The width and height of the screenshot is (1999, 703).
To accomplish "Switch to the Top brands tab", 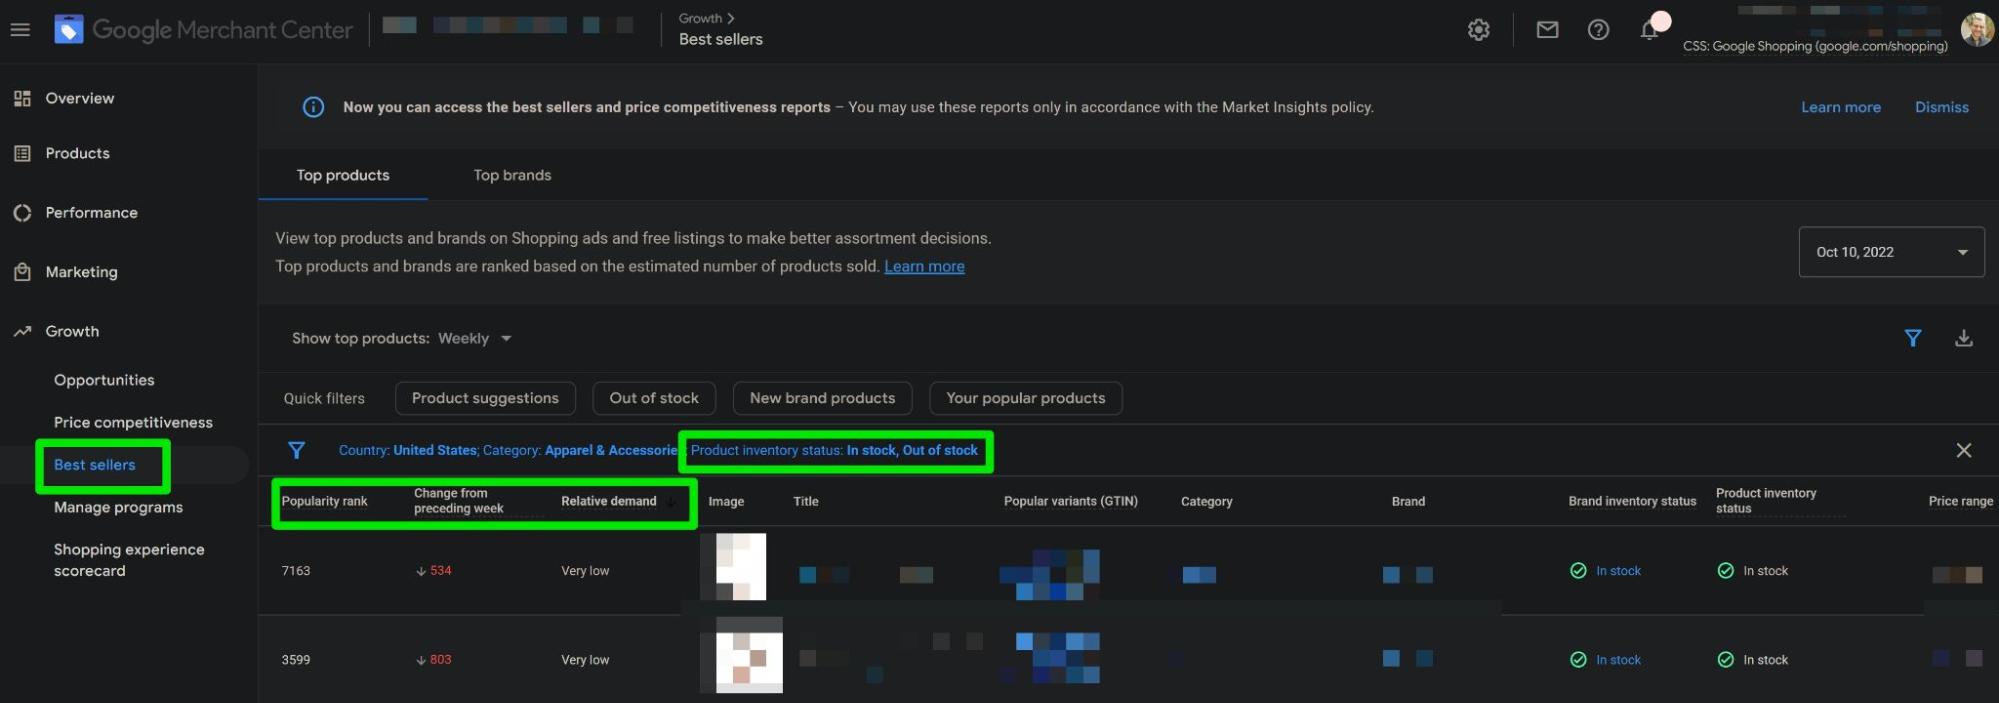I will pos(512,175).
